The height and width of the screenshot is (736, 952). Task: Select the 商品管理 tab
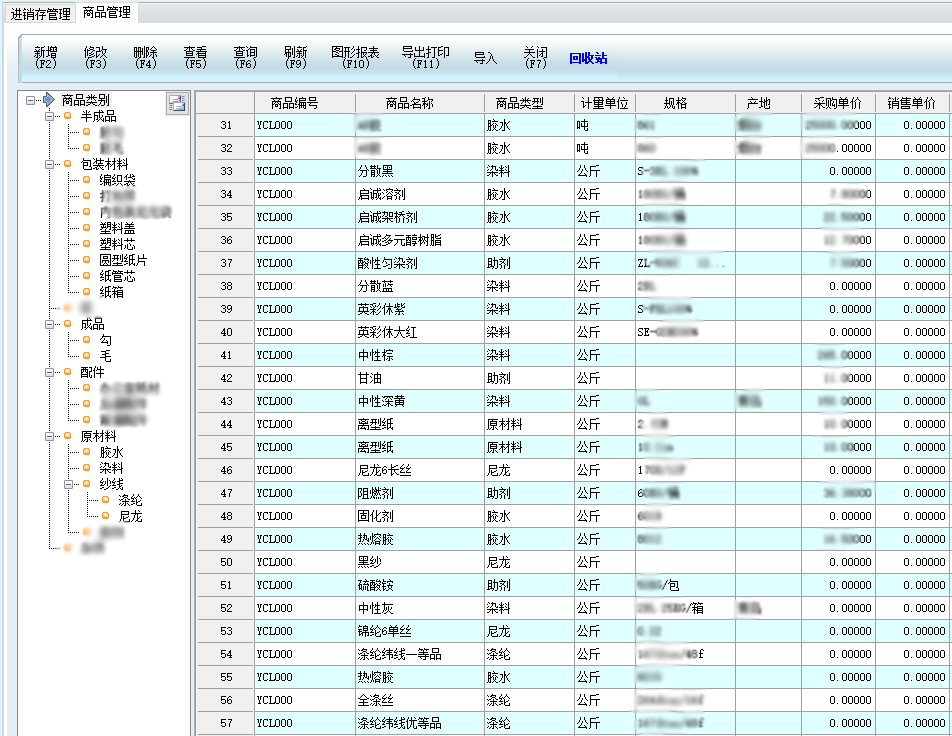[107, 13]
